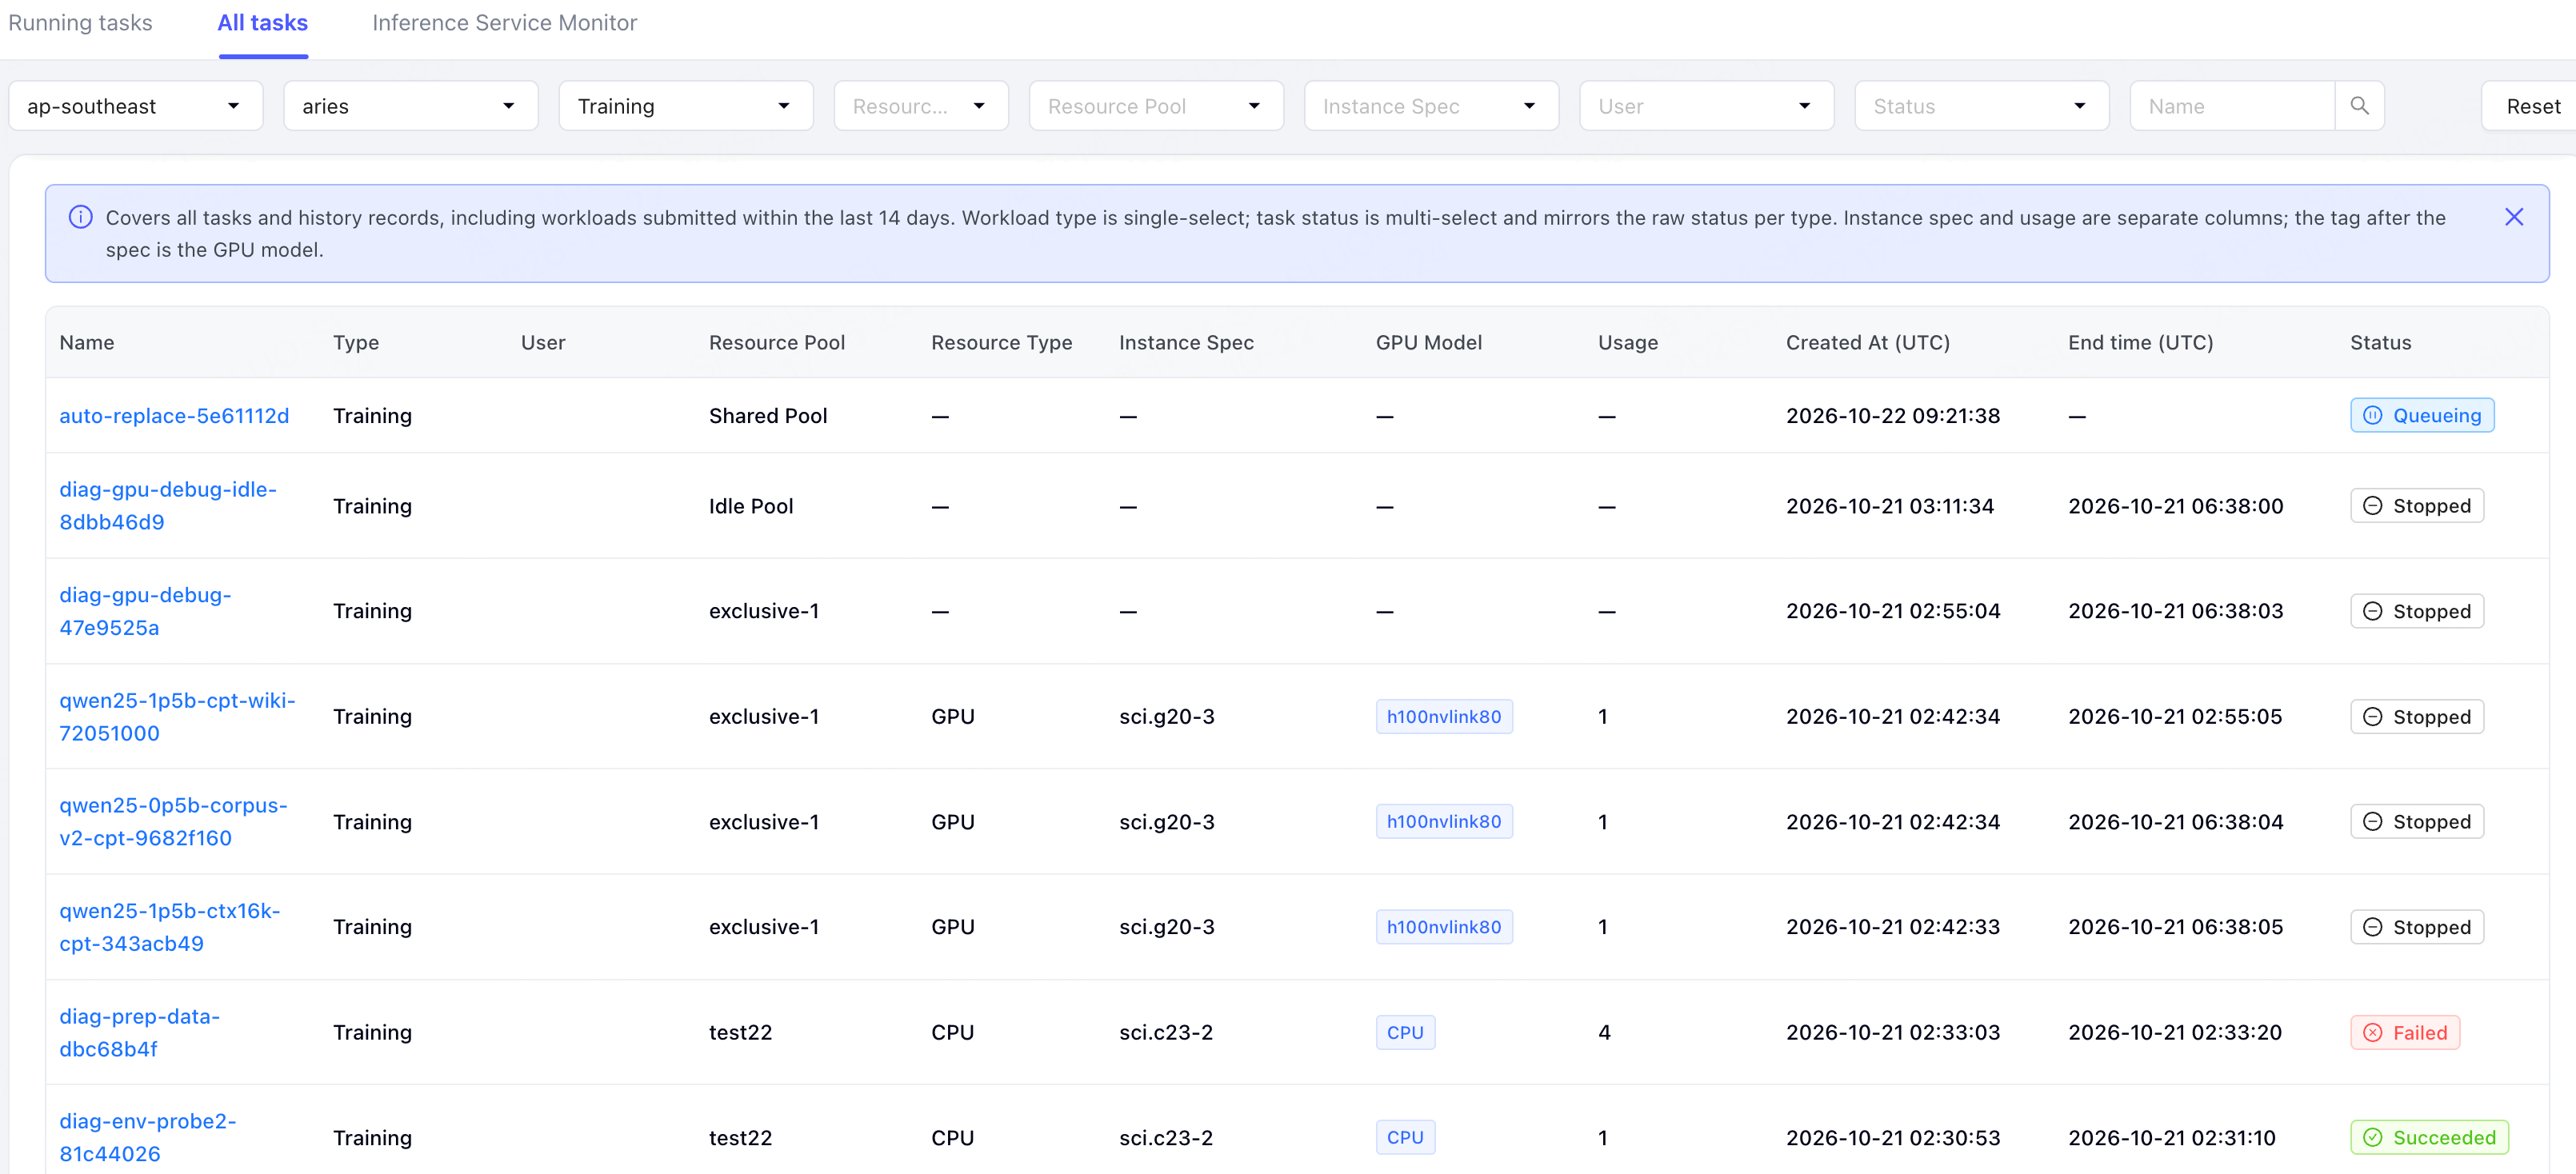
Task: Click the Created At (UTC) column header
Action: tap(1867, 343)
